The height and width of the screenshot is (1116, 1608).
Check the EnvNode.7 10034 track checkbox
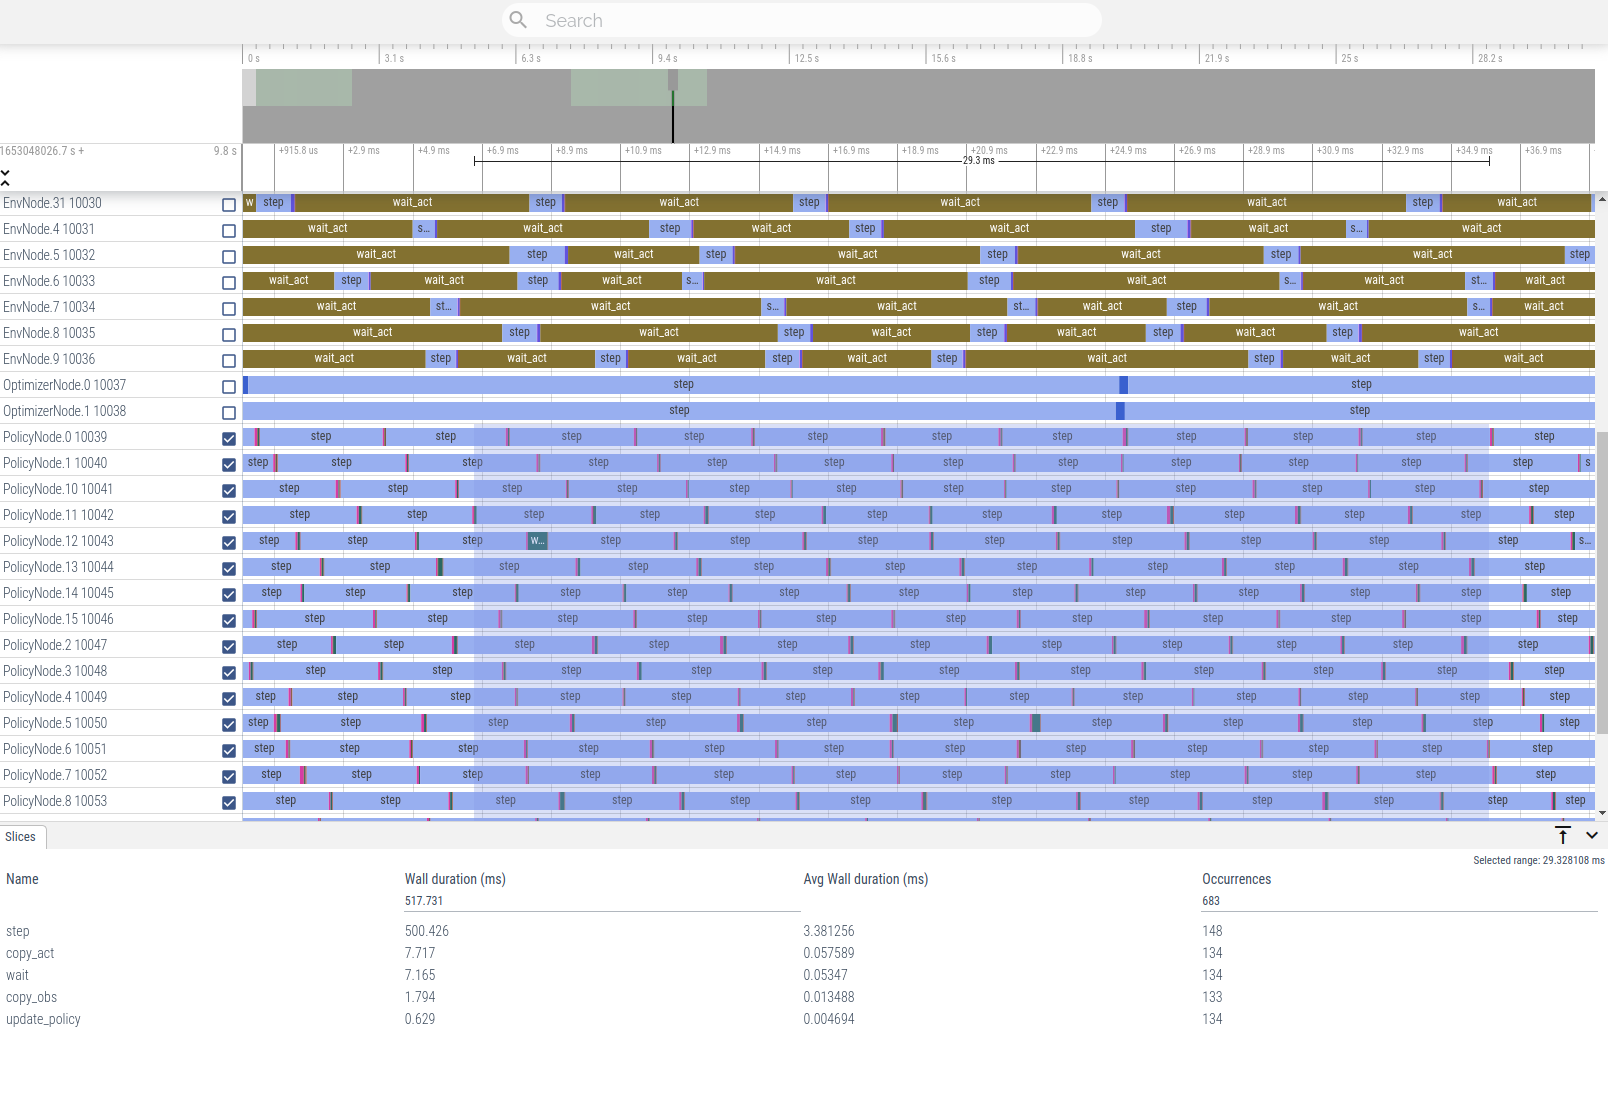tap(229, 309)
